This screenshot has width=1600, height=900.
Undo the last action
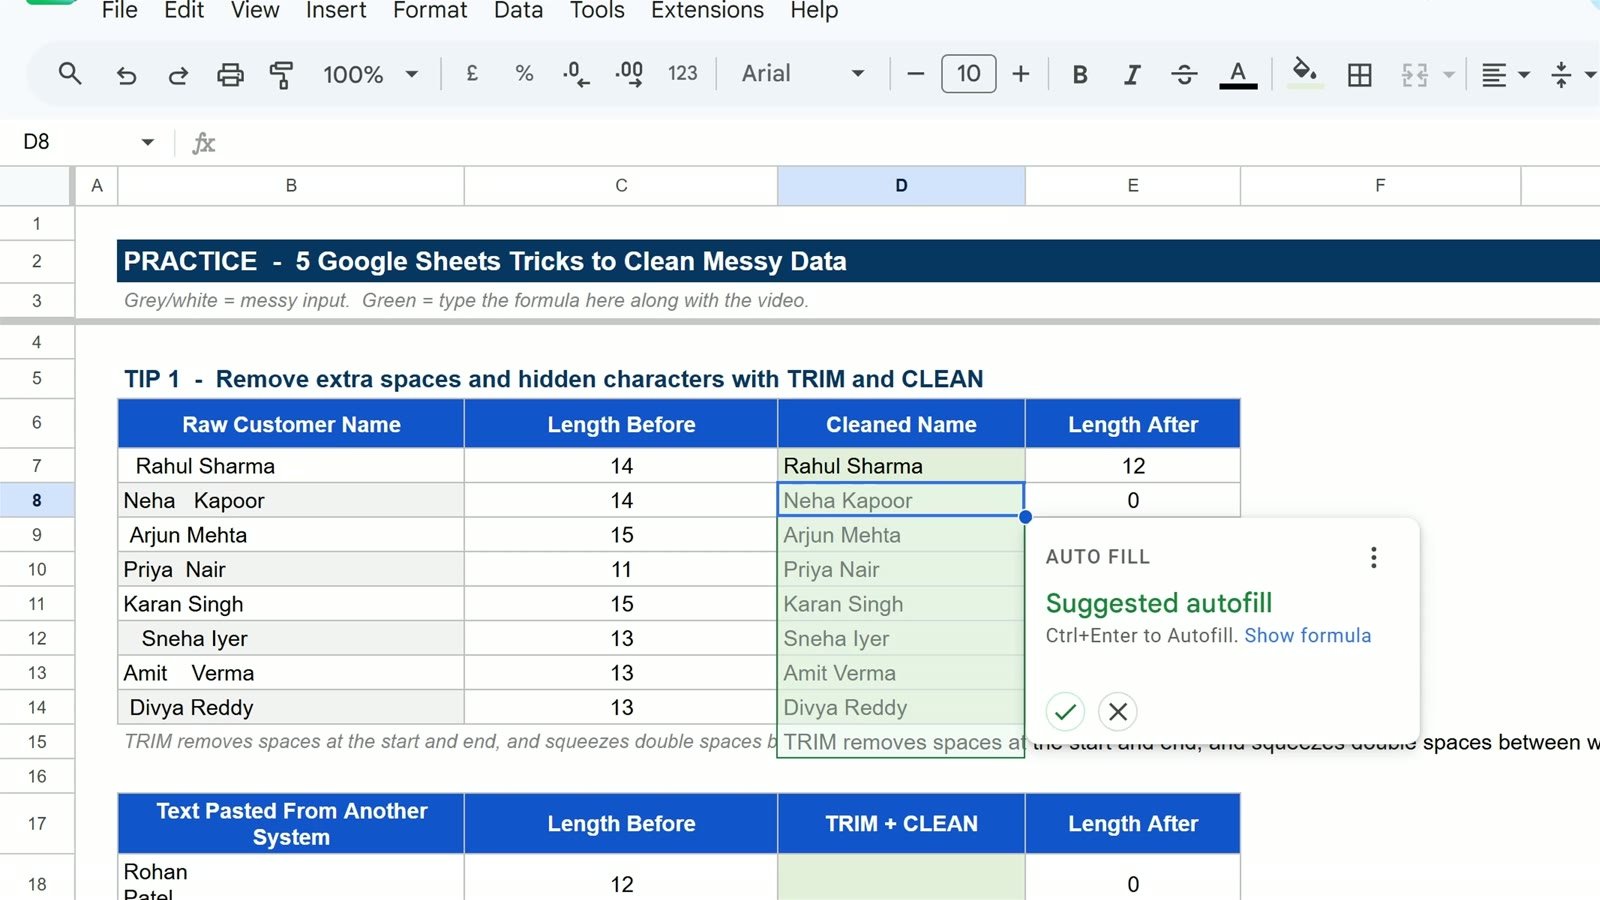126,74
